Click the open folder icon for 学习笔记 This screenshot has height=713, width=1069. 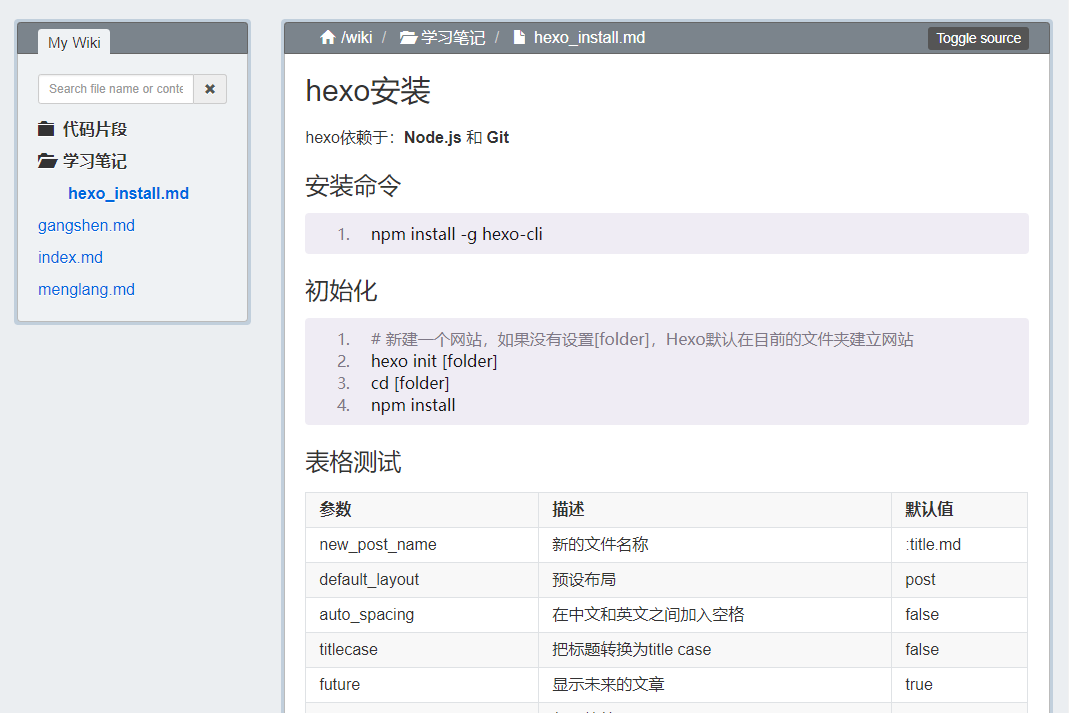[47, 161]
